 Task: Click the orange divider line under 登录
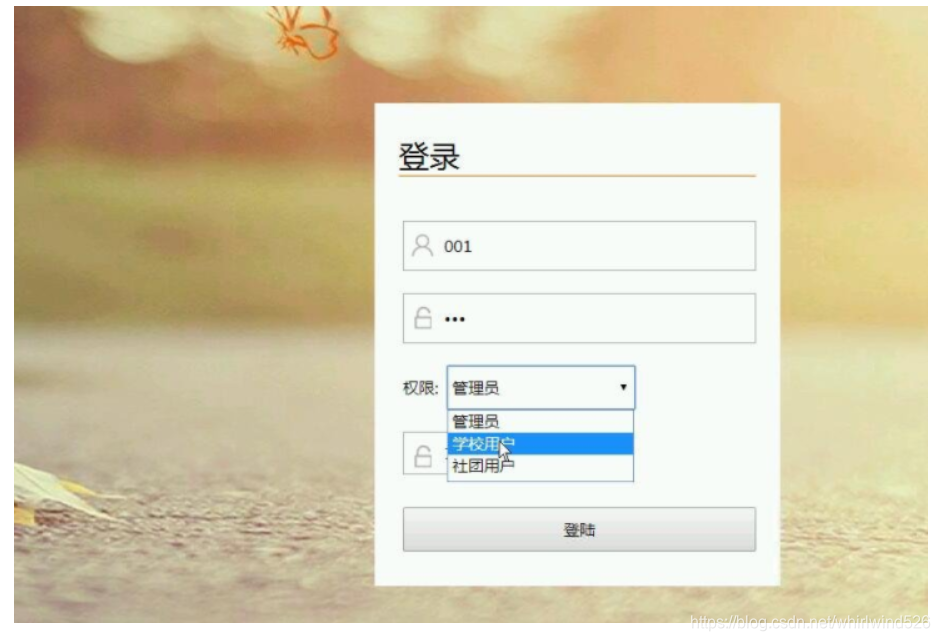click(577, 176)
